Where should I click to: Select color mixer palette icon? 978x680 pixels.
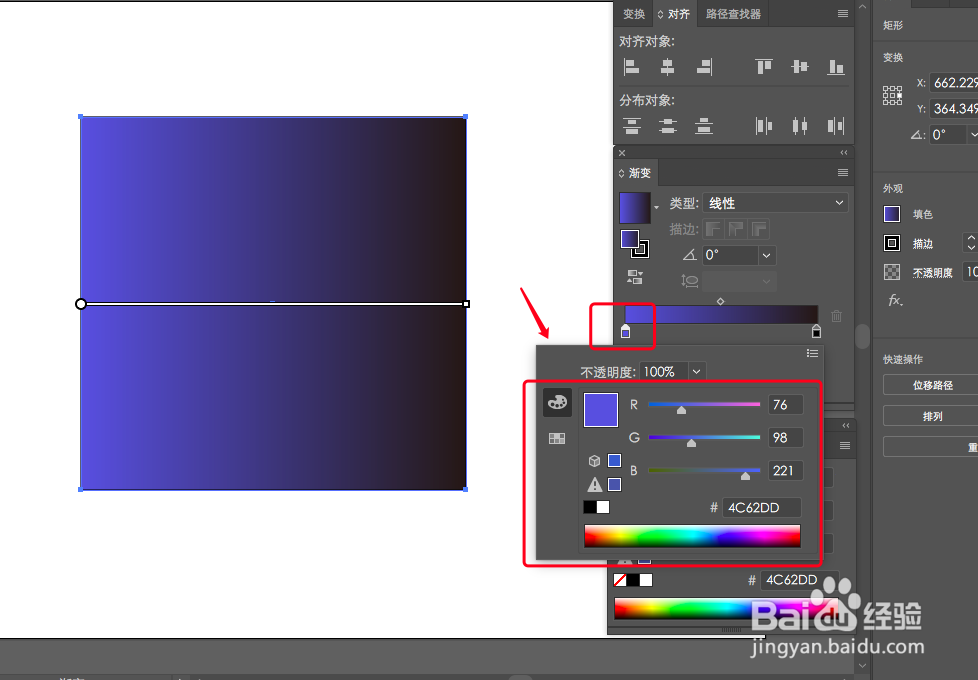(x=557, y=402)
